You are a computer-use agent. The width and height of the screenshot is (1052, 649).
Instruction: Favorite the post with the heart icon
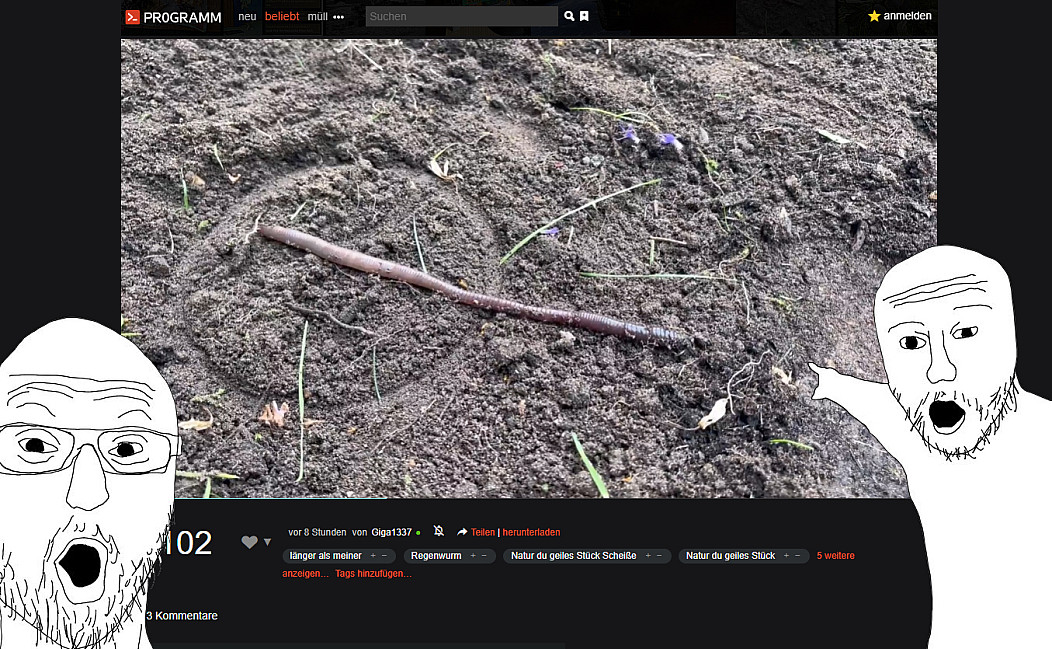tap(249, 542)
